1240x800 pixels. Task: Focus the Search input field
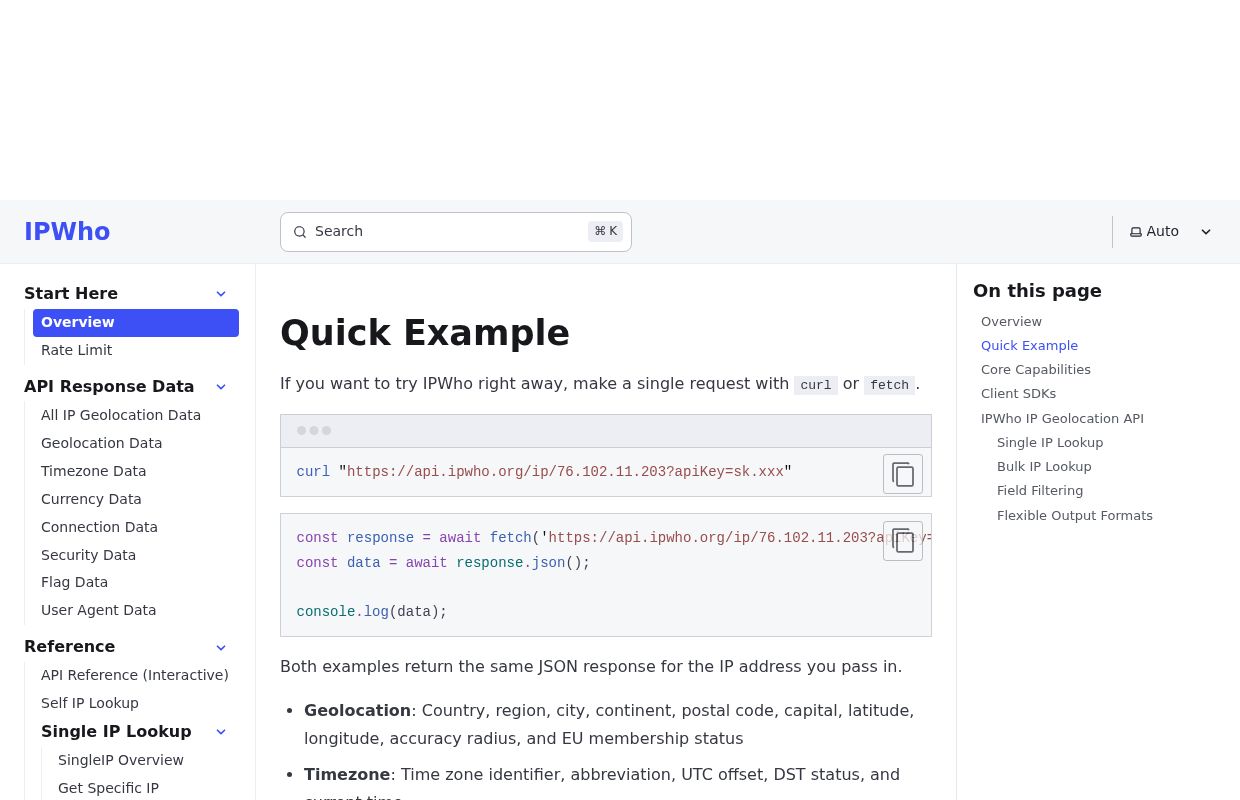456,232
